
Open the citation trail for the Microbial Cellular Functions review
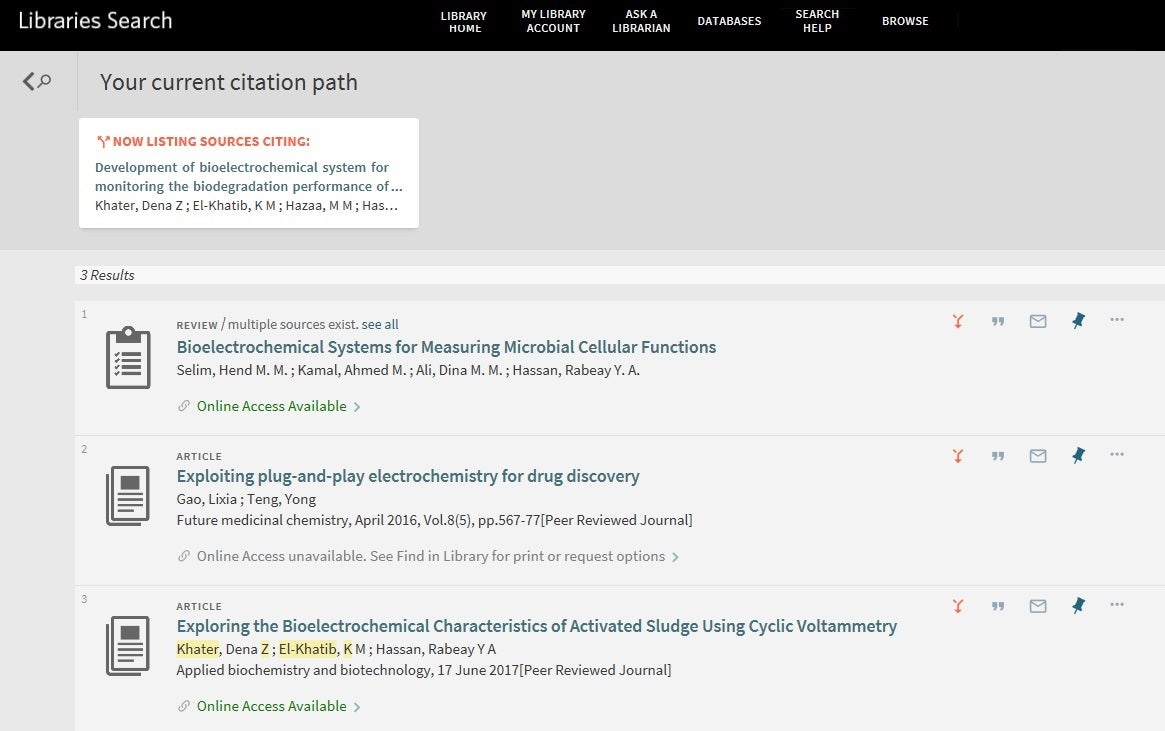click(x=958, y=320)
